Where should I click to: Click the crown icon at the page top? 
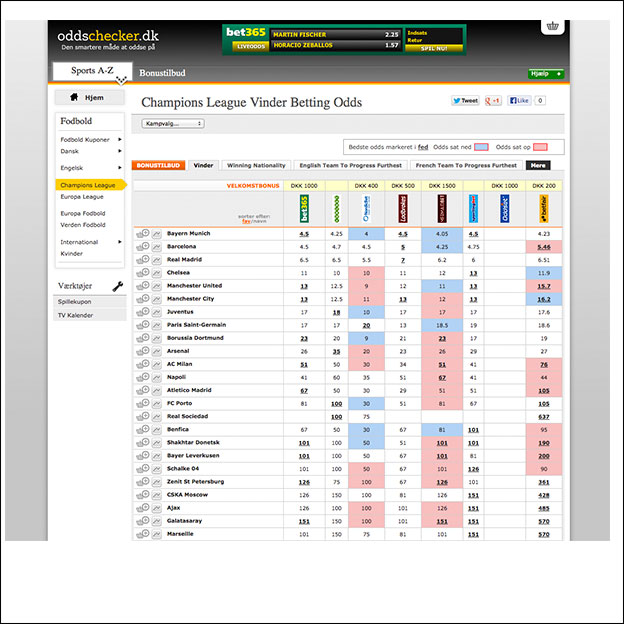[x=552, y=27]
